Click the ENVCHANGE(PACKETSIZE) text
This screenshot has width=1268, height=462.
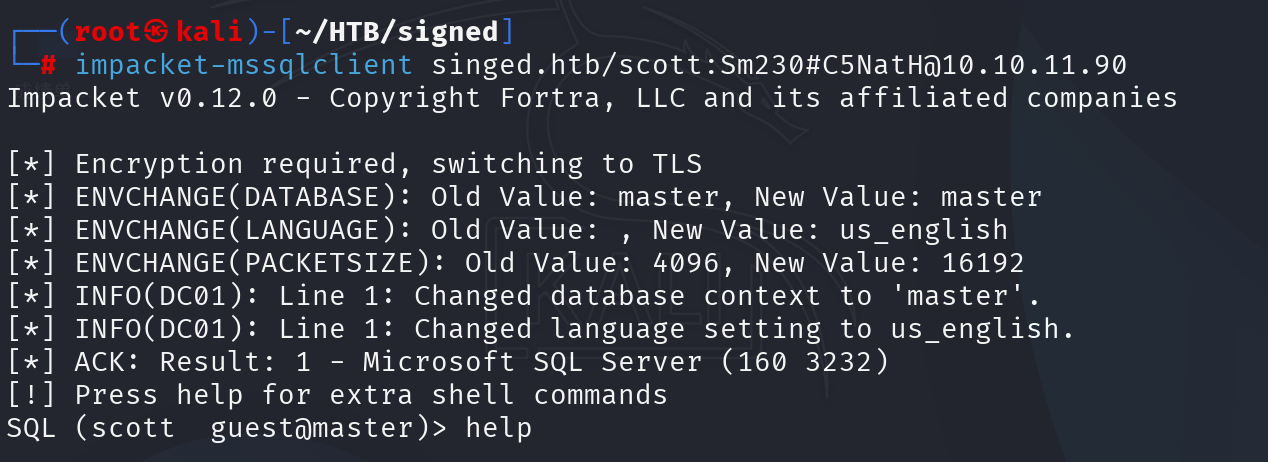[x=262, y=263]
